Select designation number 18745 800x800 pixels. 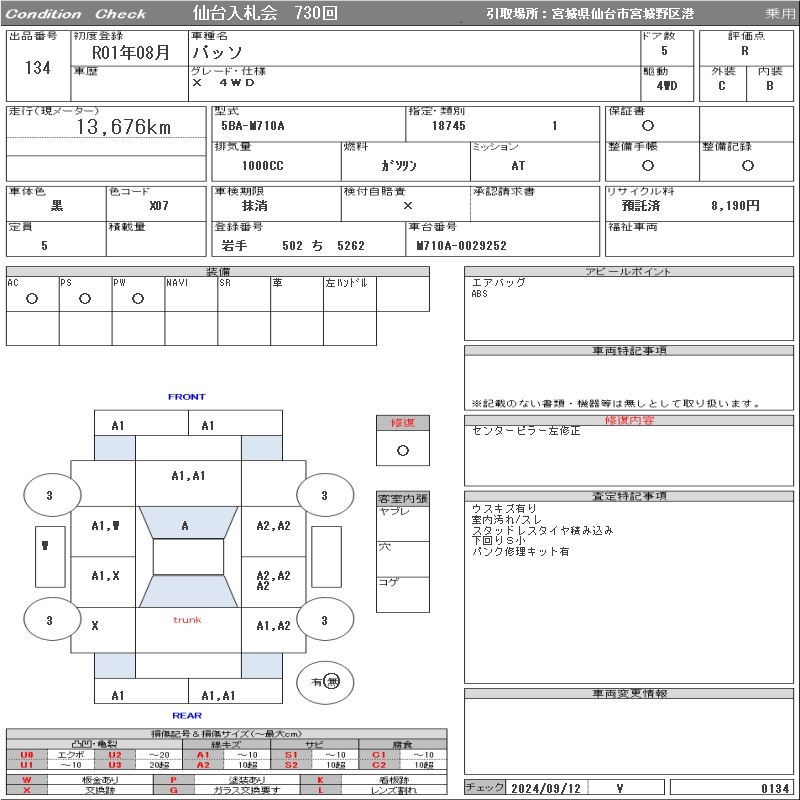click(x=448, y=126)
